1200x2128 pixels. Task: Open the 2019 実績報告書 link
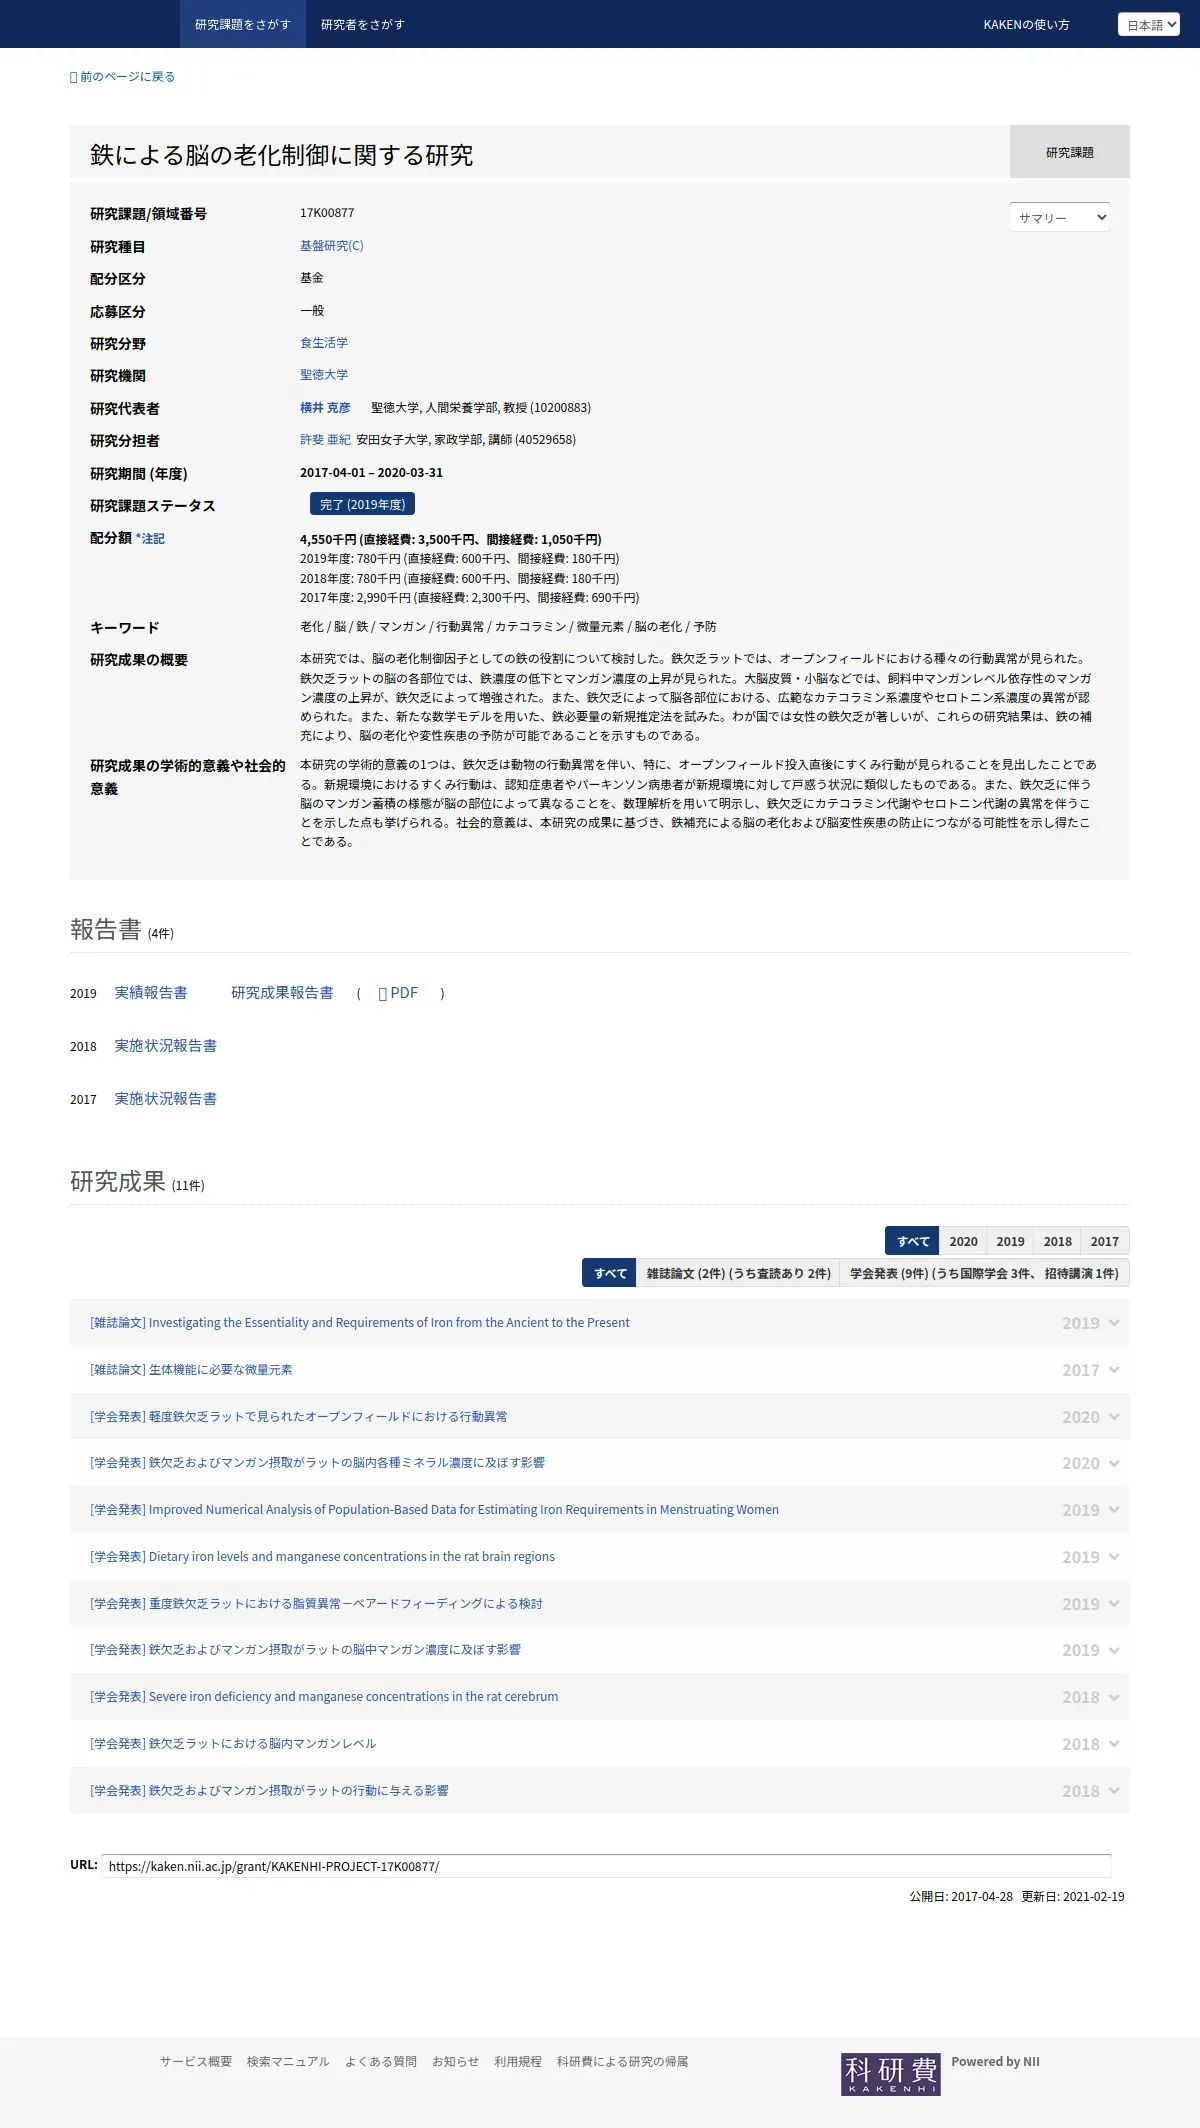(151, 993)
